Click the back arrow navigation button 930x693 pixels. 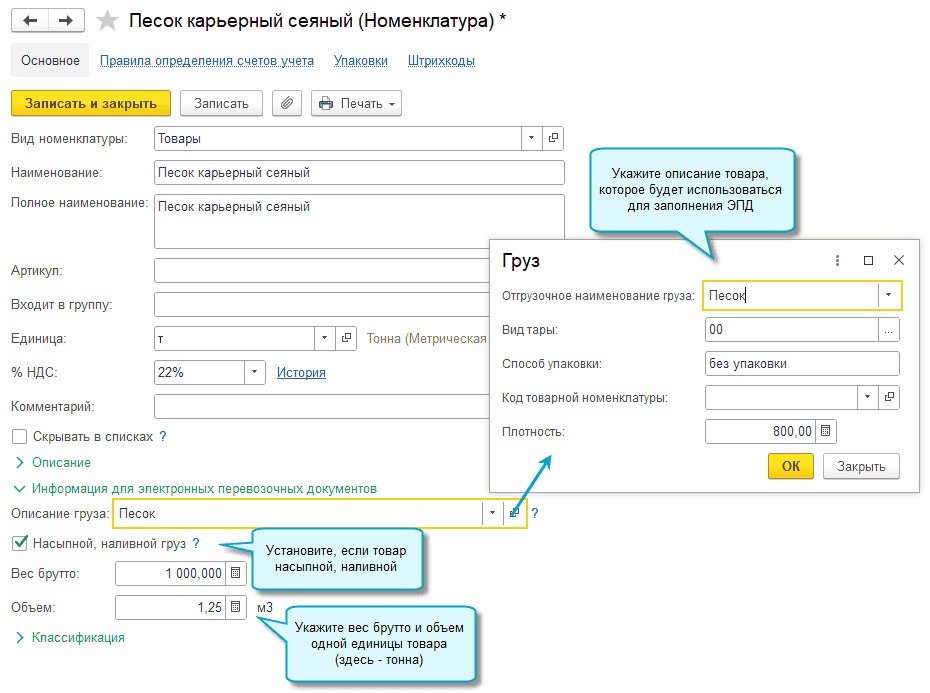(x=30, y=21)
